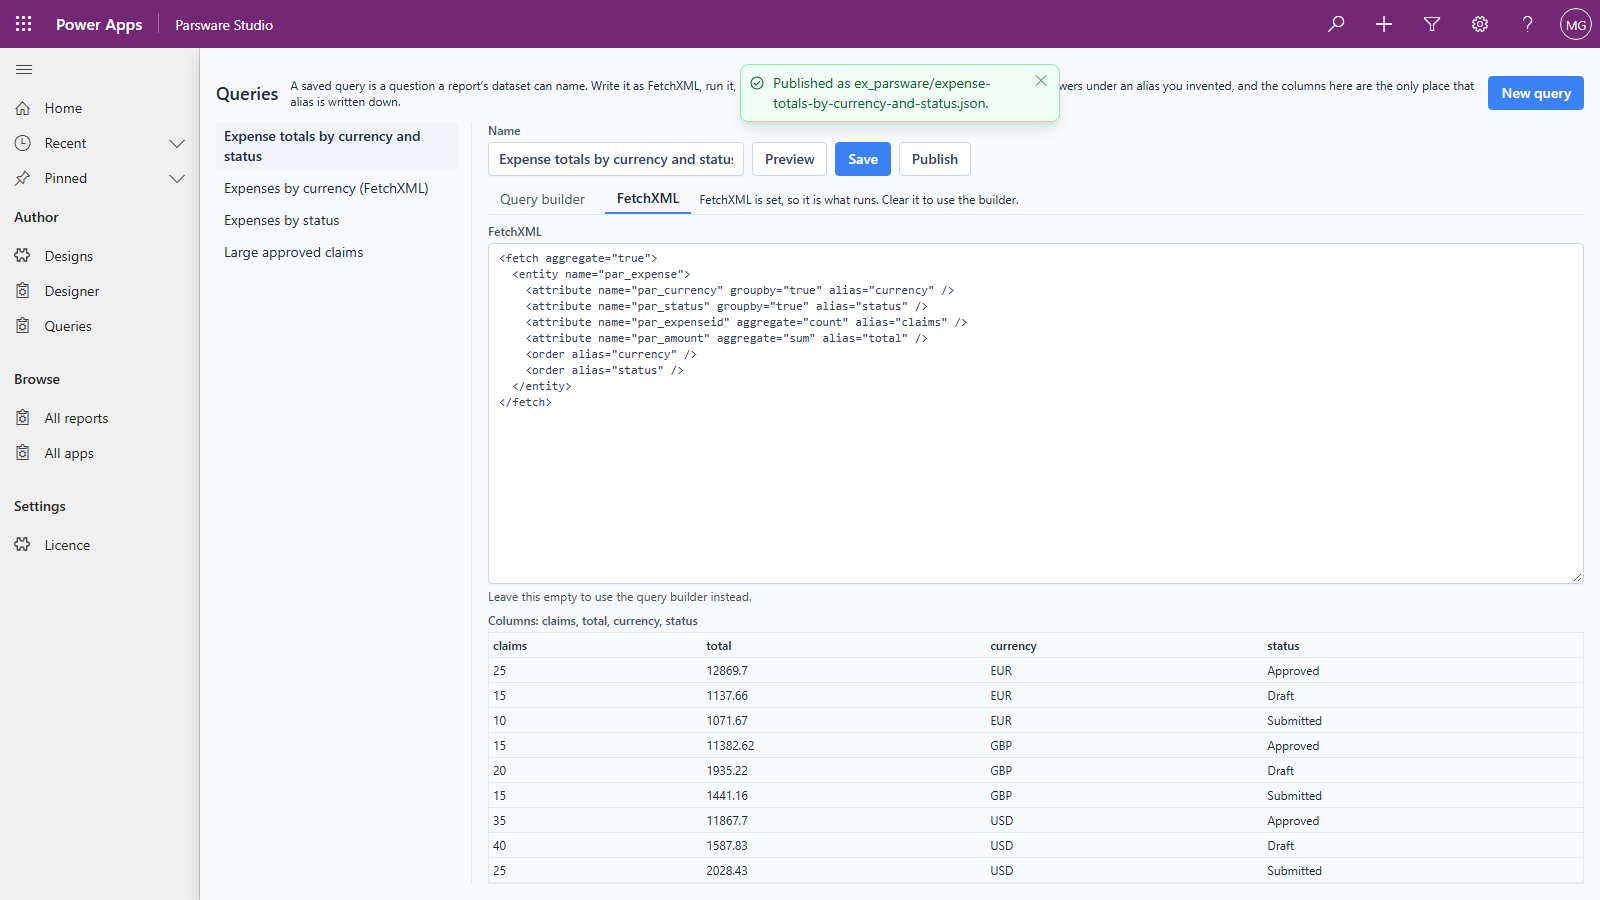This screenshot has height=900, width=1600.
Task: Select Large approved claims query
Action: click(x=337, y=252)
